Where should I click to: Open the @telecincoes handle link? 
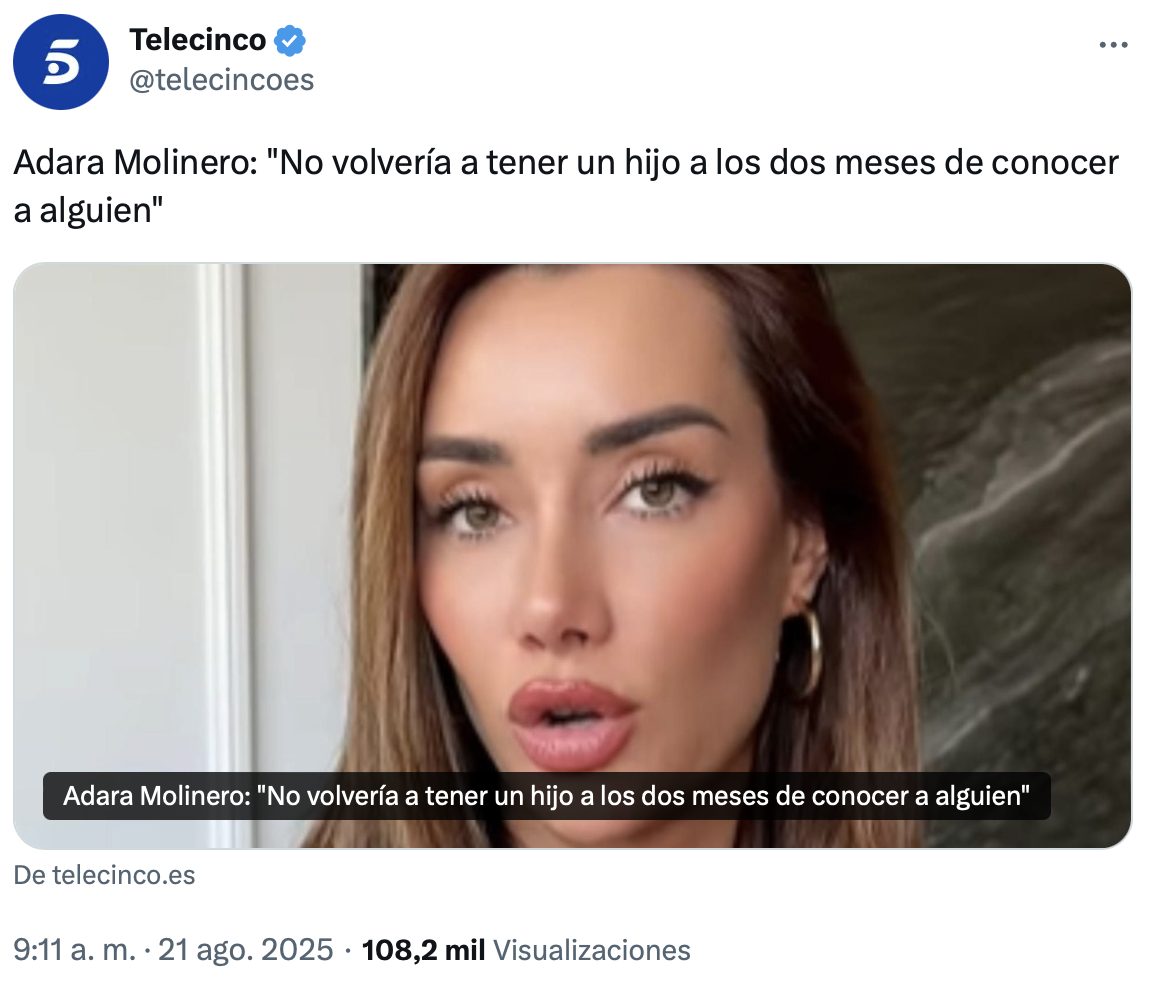point(221,79)
